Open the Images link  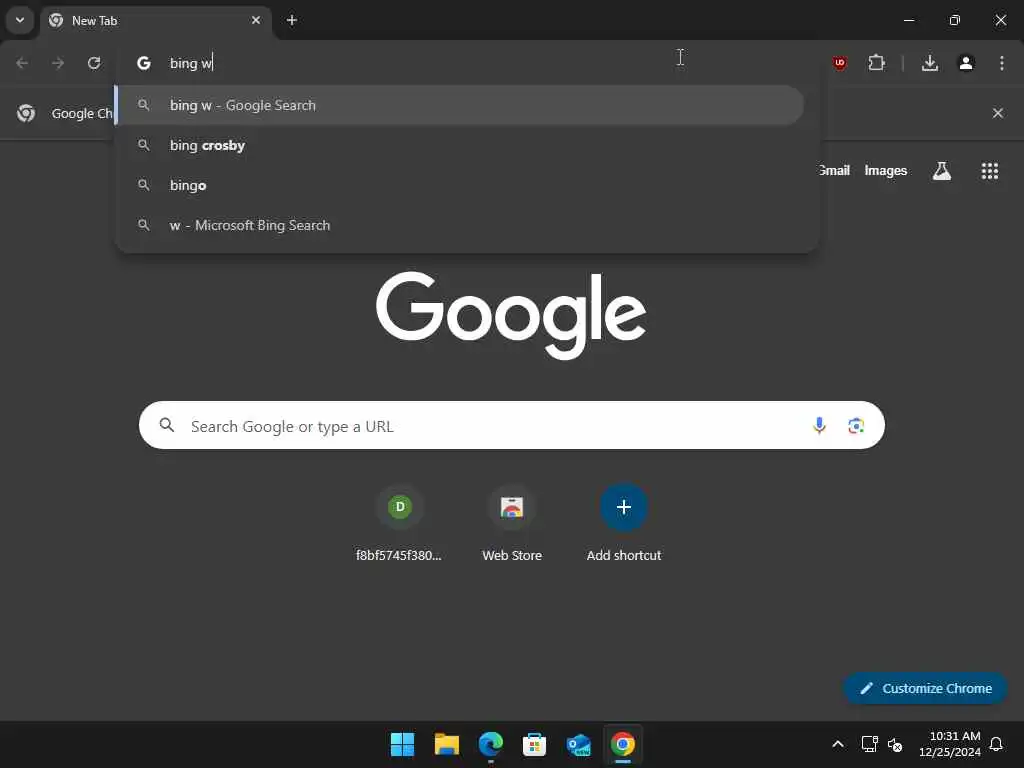886,170
